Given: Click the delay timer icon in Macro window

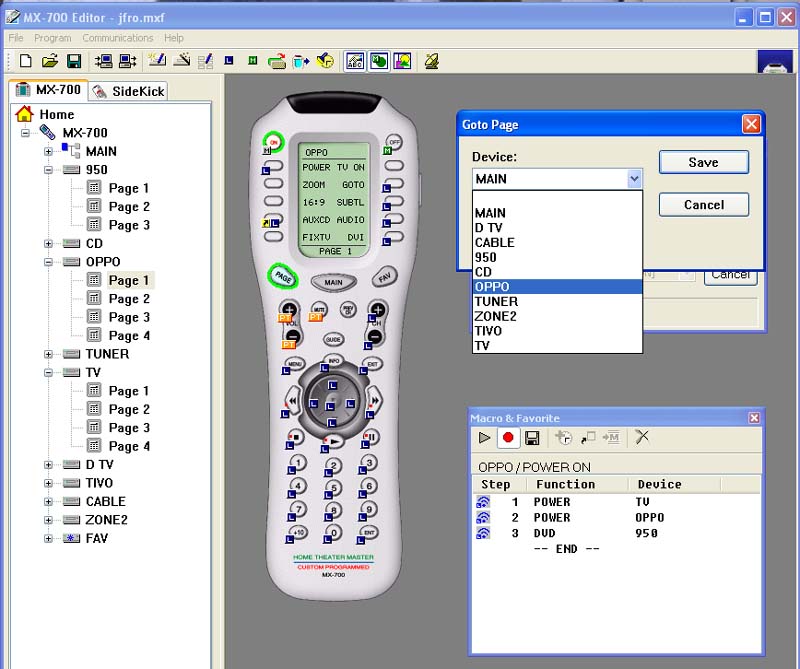Looking at the screenshot, I should [x=563, y=437].
